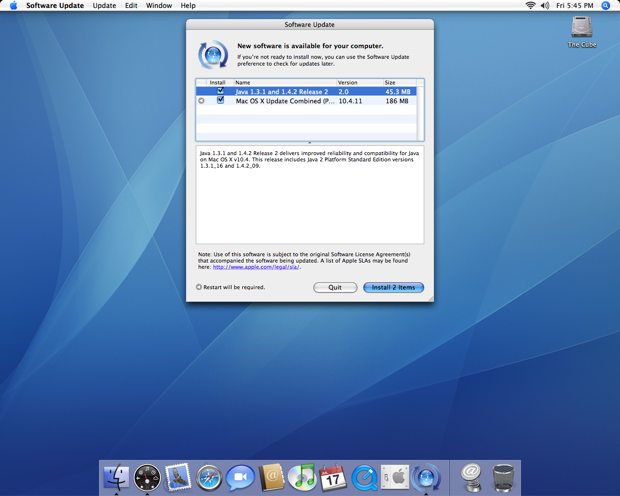Screen dimensions: 620x496
Task: Open Address Book in the dock
Action: (x=271, y=477)
